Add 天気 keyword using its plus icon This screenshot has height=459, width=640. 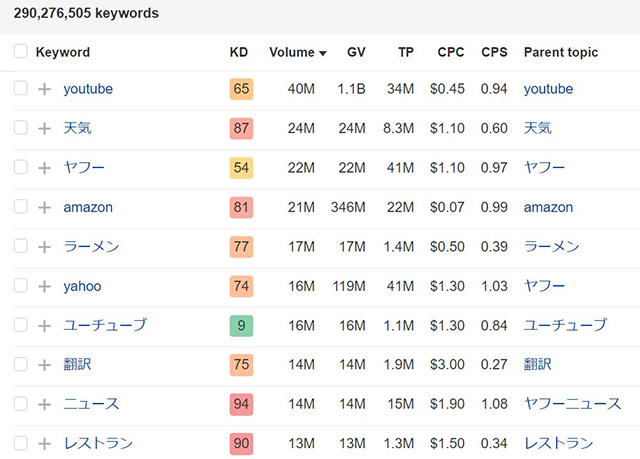click(x=44, y=129)
